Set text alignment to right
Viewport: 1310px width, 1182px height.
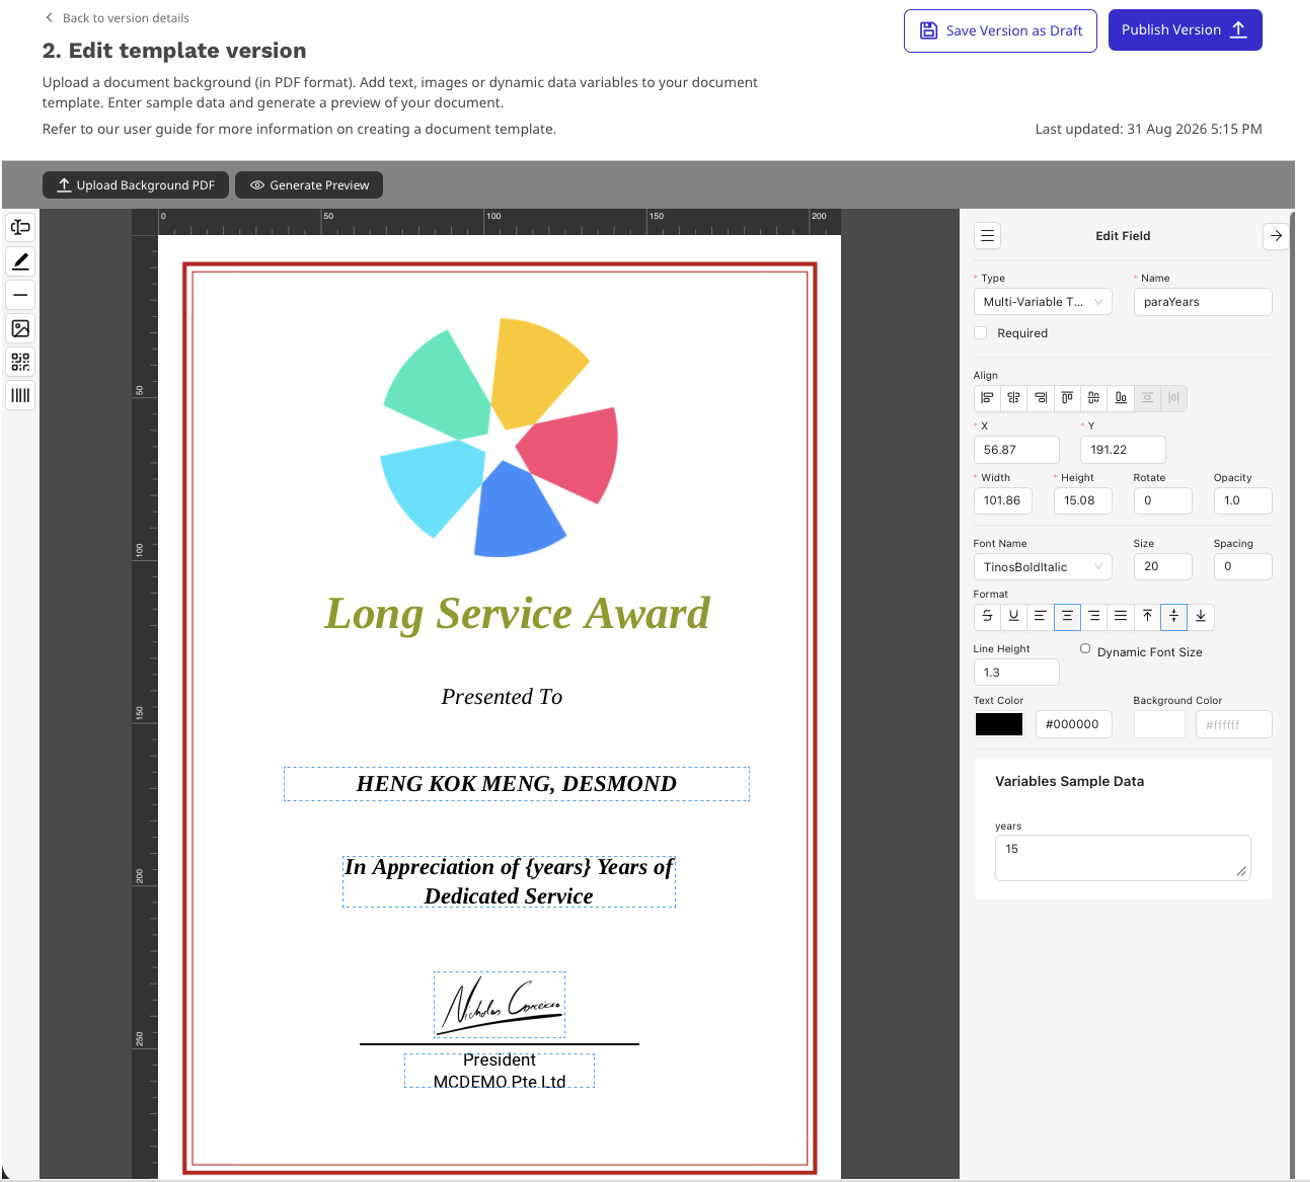point(1094,617)
